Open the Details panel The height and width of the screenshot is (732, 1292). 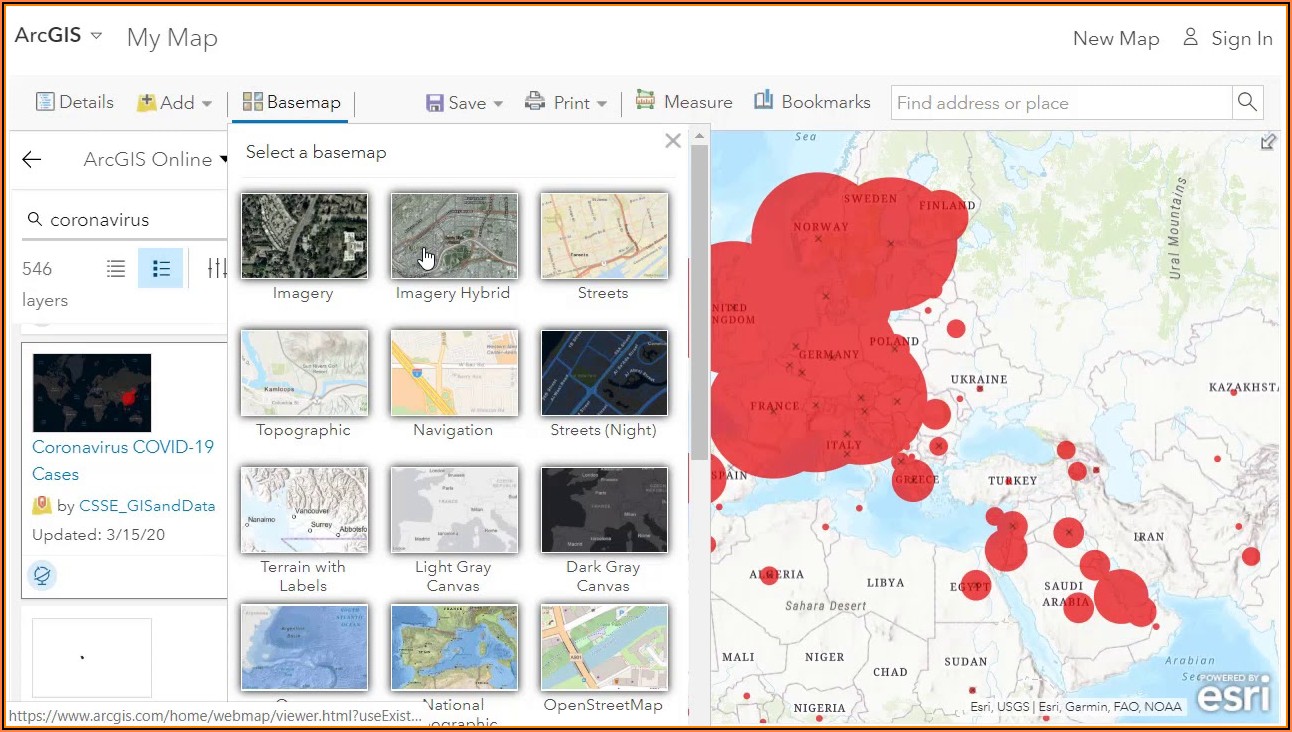[x=75, y=102]
